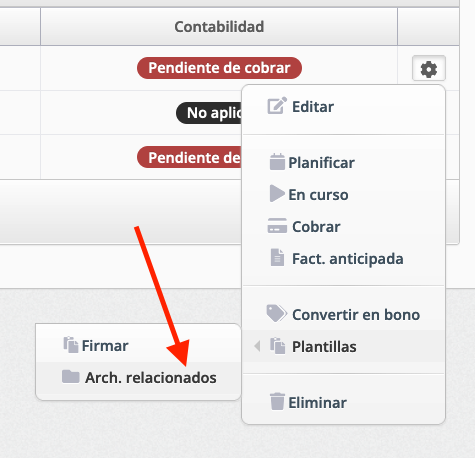Screen dimensions: 475x458
Task: Click the Contabilidad column header
Action: [219, 27]
